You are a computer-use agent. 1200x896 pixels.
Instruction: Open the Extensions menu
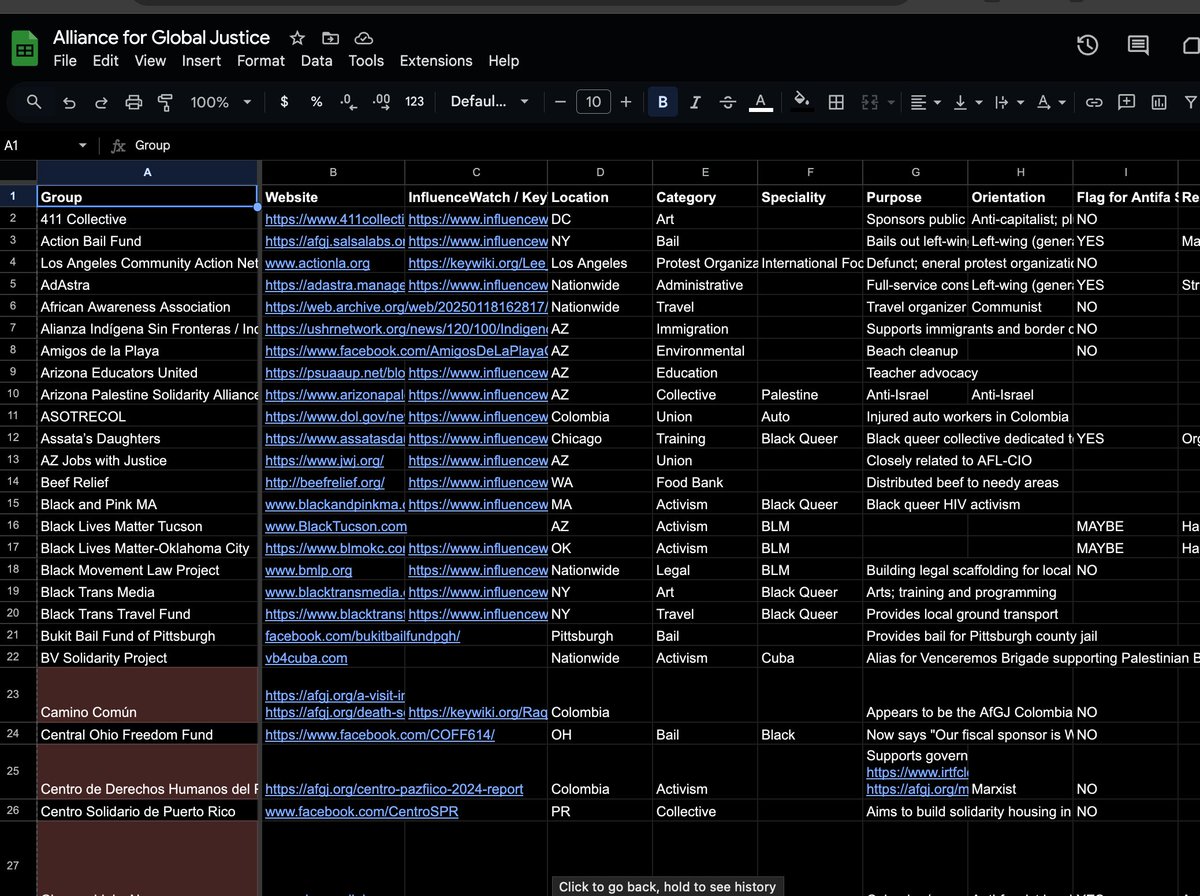pos(436,61)
